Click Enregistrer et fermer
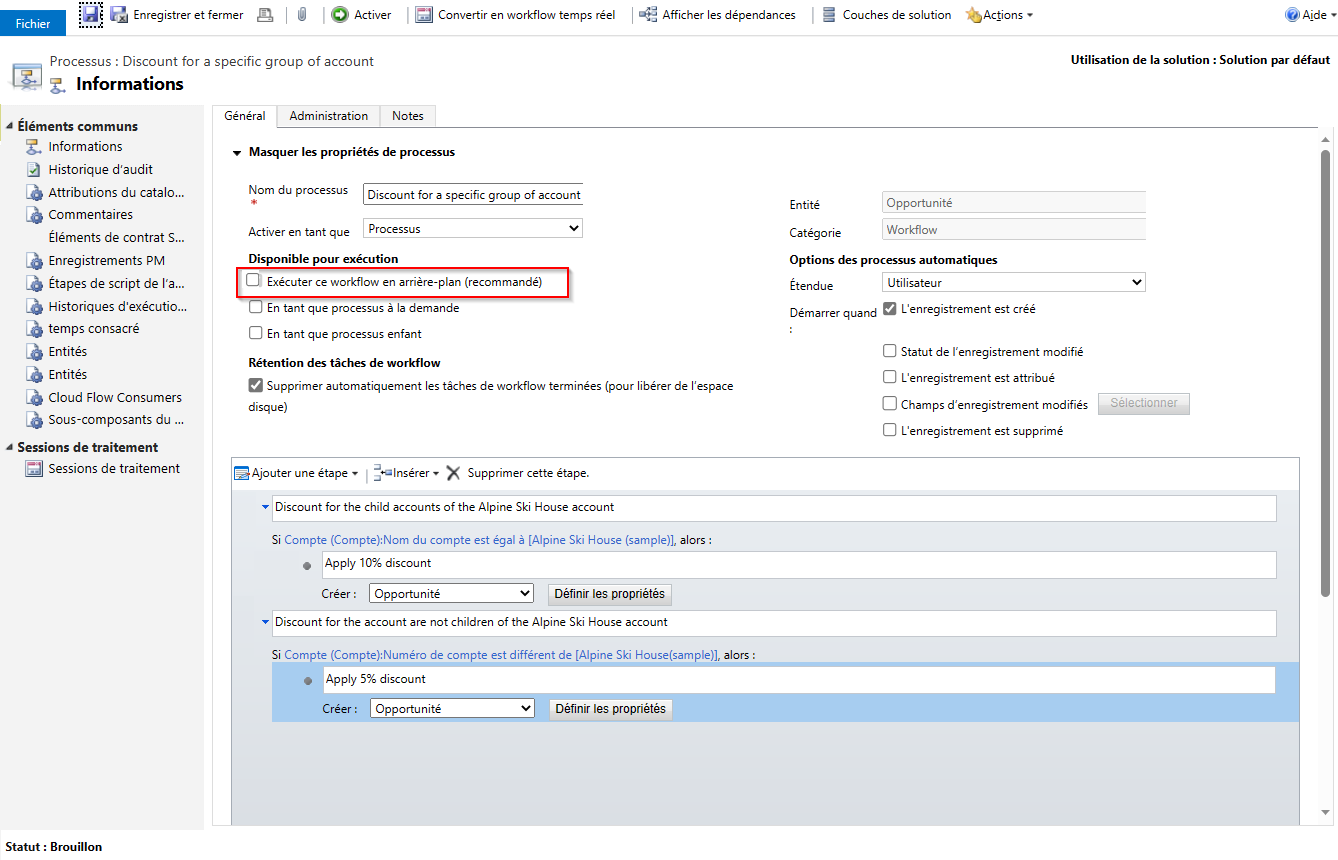Screen dimensions: 1338x860 [x=180, y=14]
